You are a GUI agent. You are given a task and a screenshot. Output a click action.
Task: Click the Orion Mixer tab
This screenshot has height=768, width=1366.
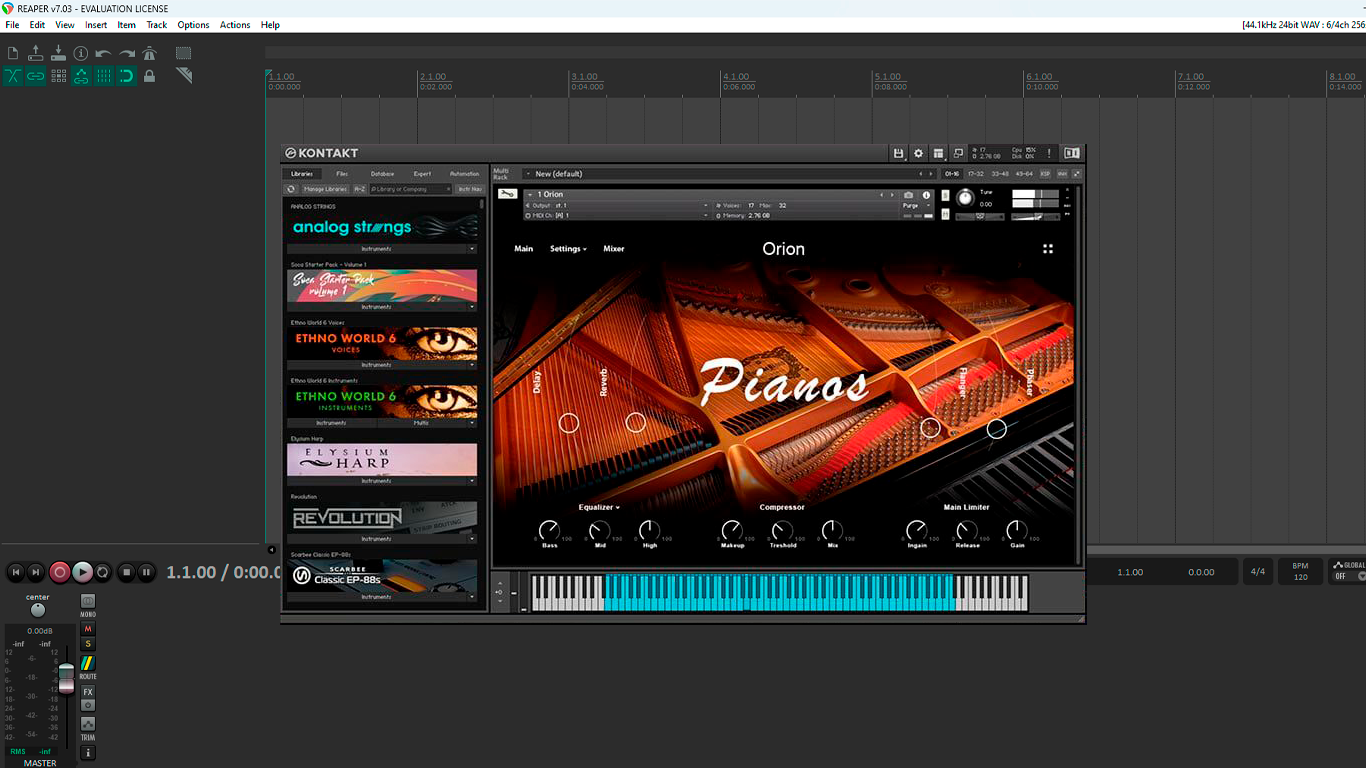[614, 249]
